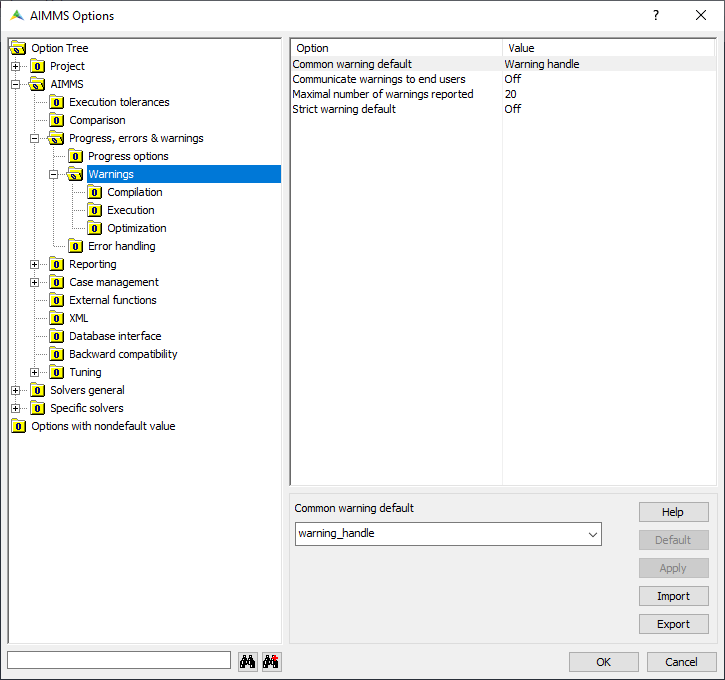Click the Value column header
The width and height of the screenshot is (725, 680).
(x=608, y=48)
